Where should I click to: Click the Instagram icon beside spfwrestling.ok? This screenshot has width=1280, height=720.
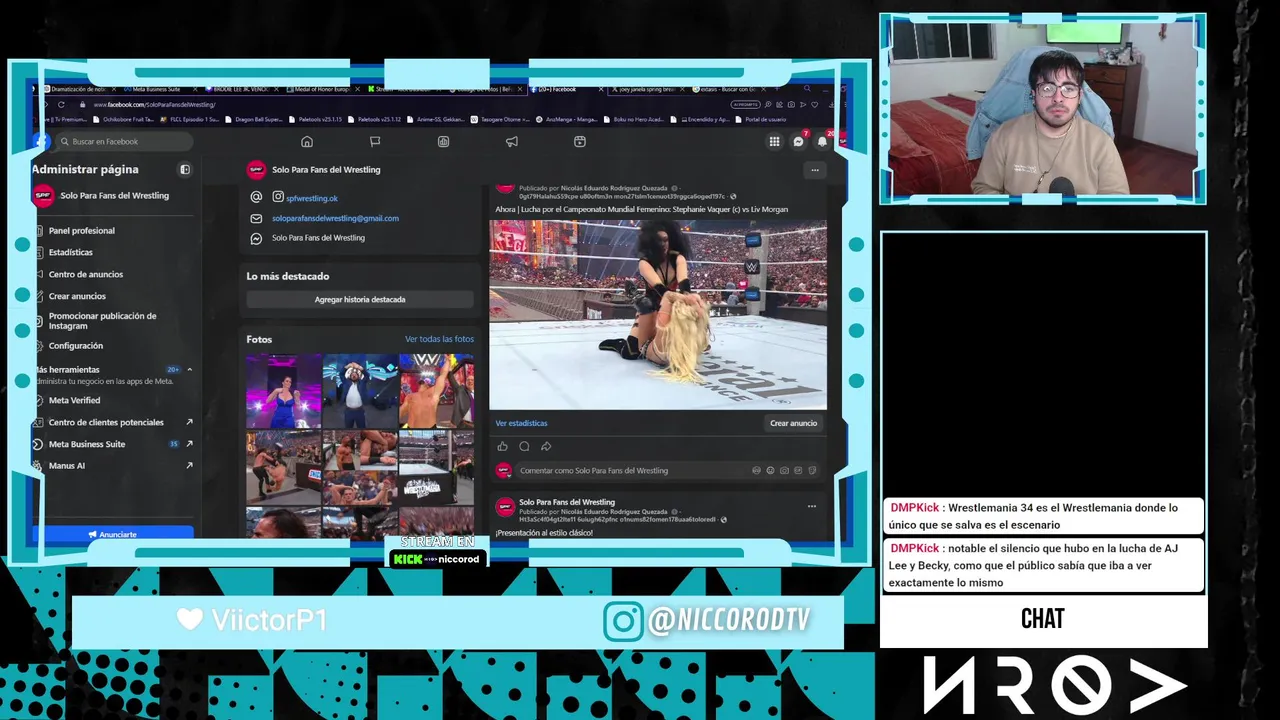(x=278, y=198)
